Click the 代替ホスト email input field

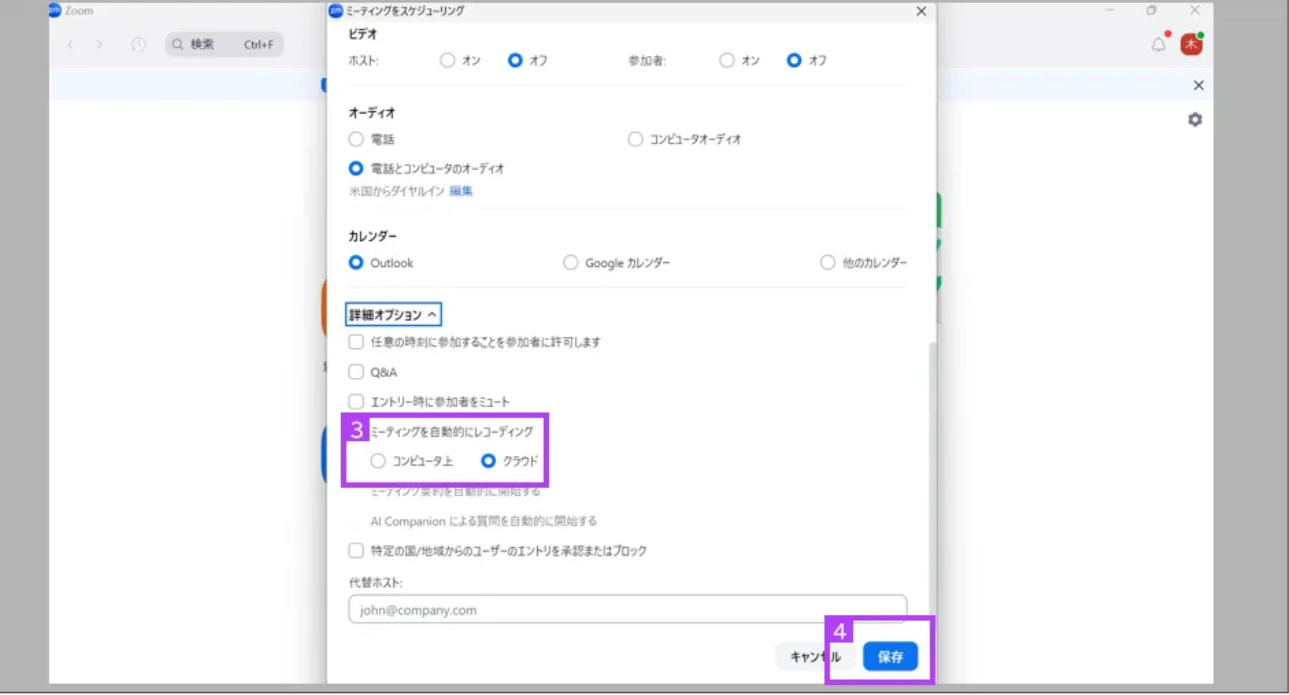627,609
